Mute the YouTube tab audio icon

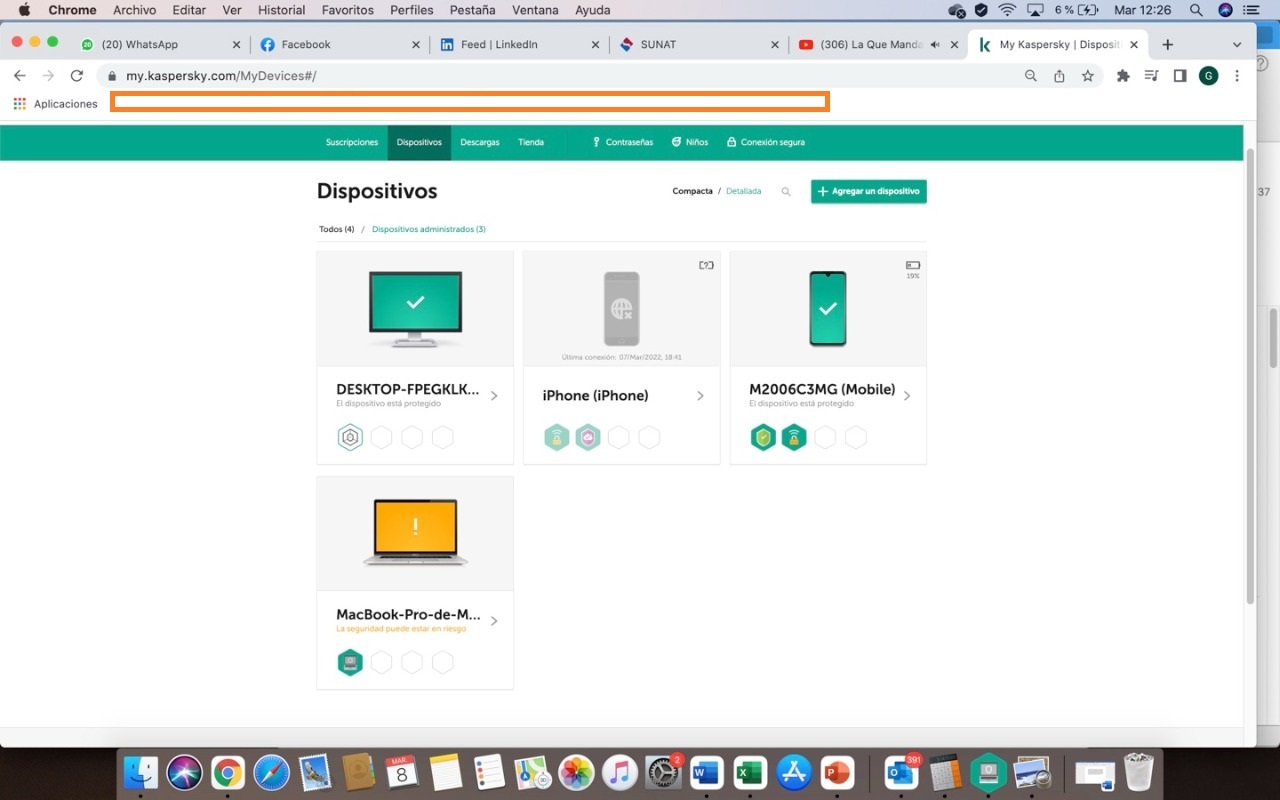pos(935,44)
